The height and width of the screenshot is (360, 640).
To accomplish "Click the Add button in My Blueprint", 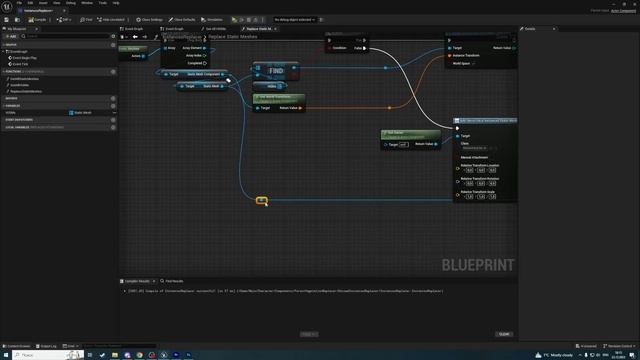I will point(11,36).
